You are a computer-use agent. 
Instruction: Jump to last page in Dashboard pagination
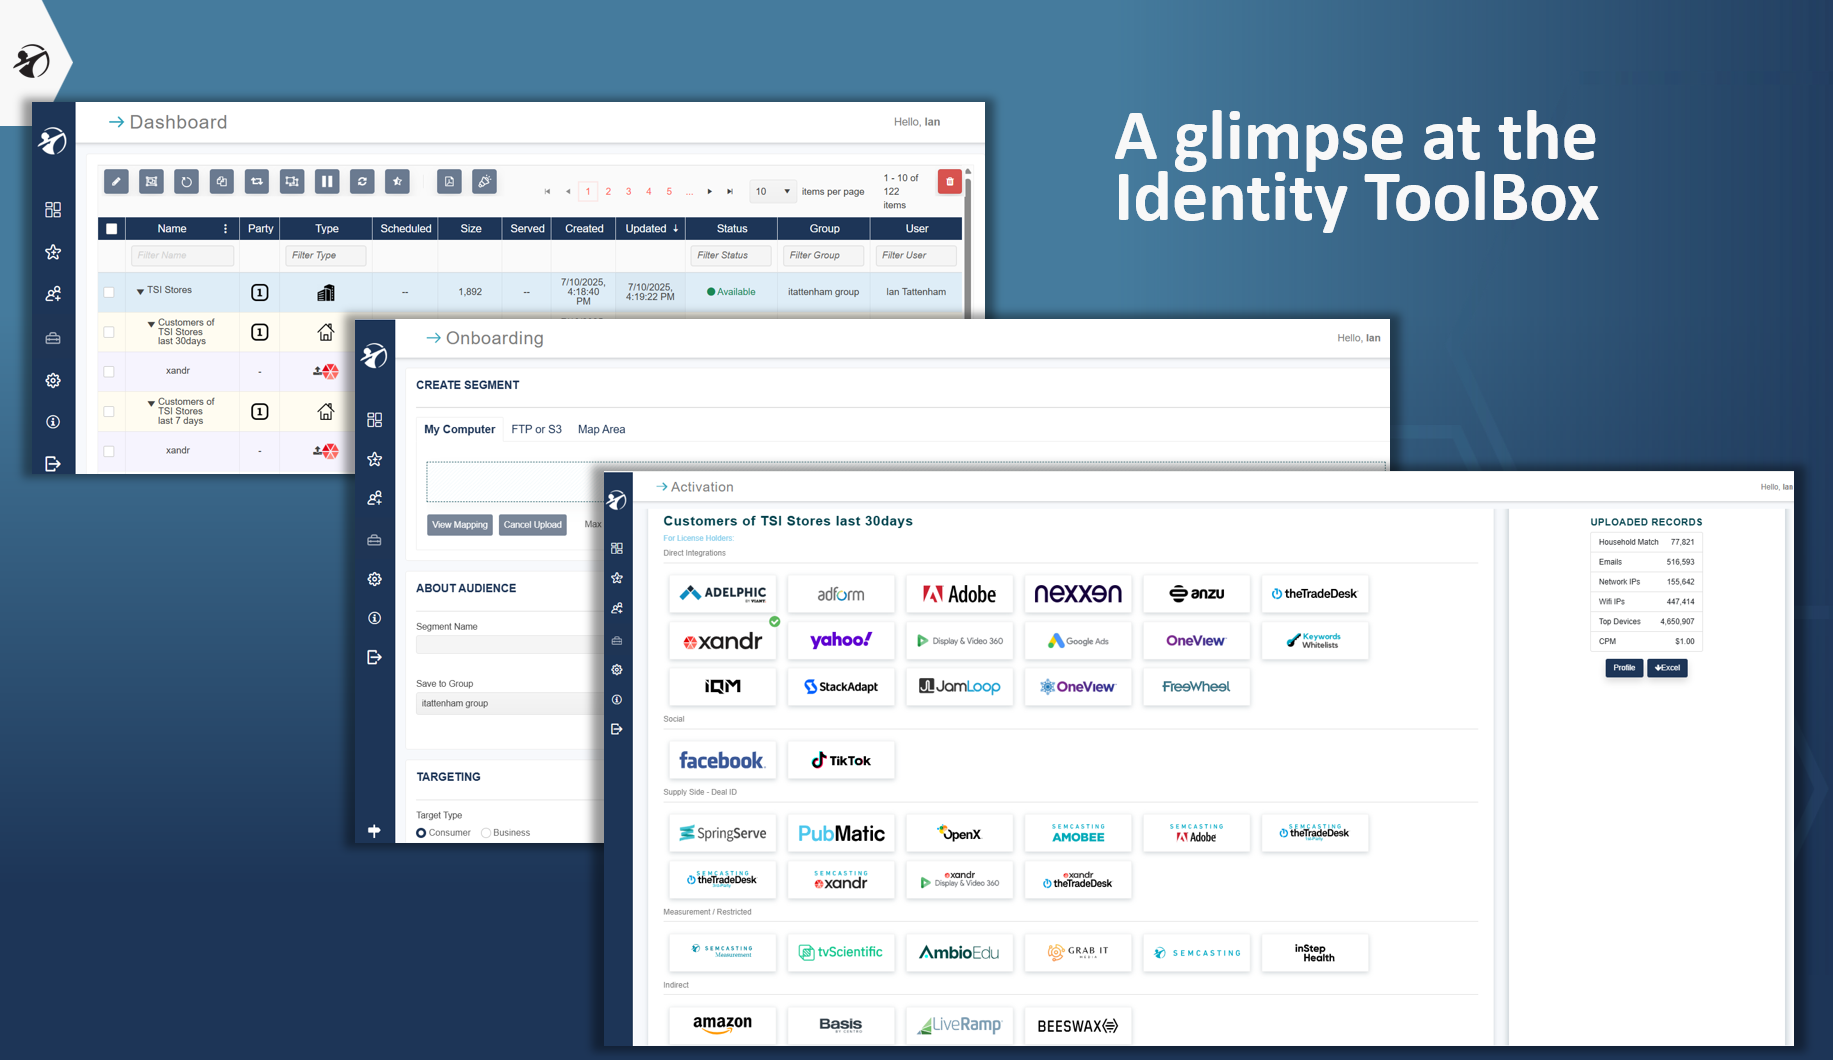(730, 191)
